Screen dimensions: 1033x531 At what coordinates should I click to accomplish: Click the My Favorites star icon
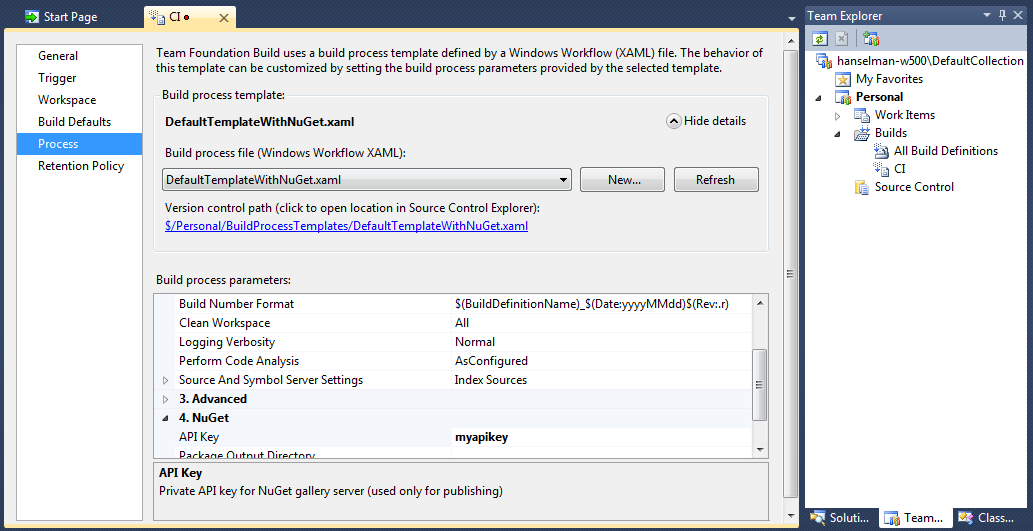(x=843, y=79)
